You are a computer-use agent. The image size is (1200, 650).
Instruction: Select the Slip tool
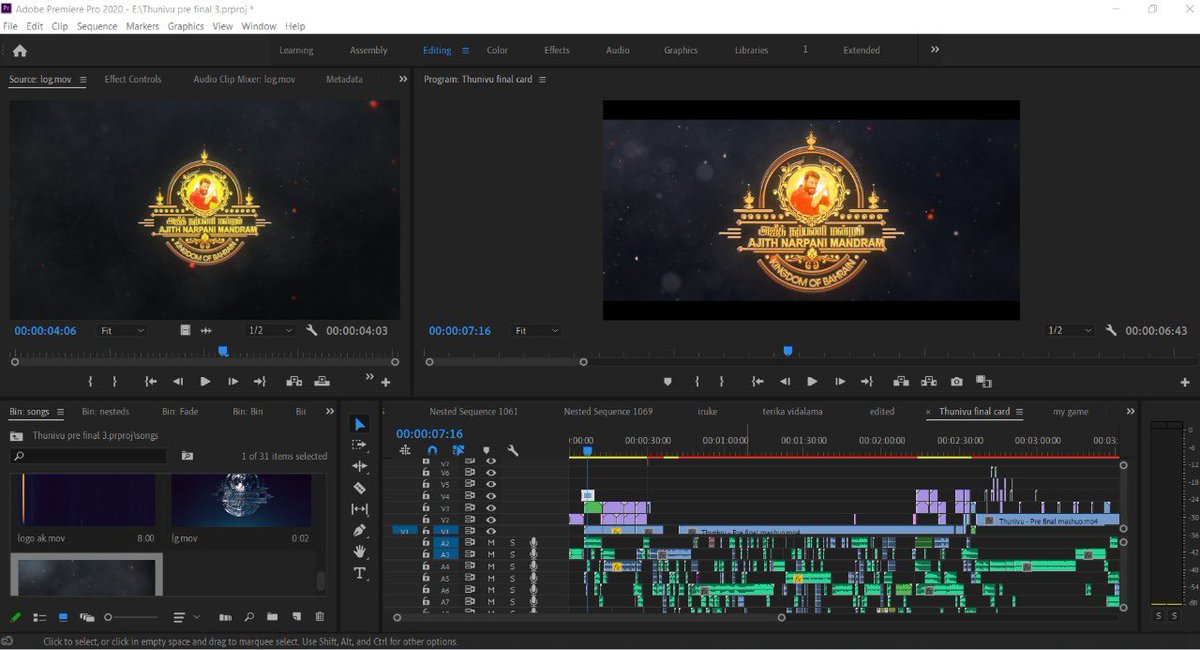360,509
